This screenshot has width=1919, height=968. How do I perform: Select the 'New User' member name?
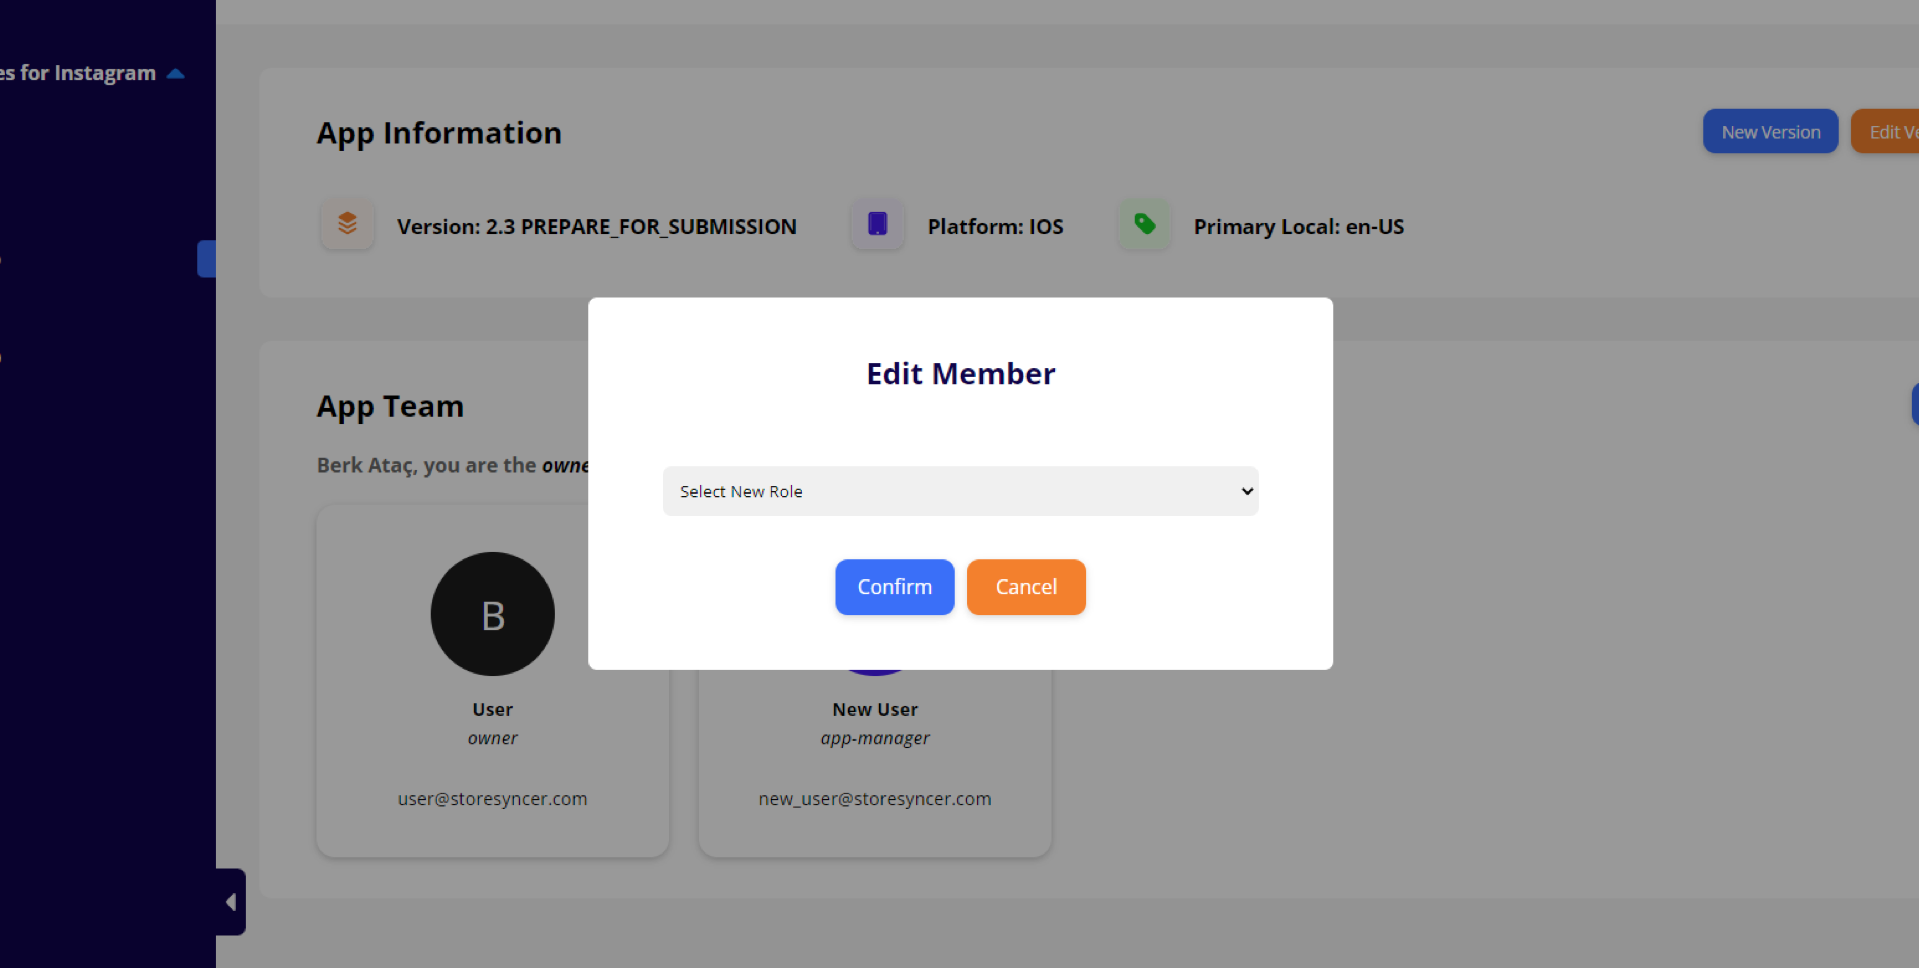coord(874,709)
